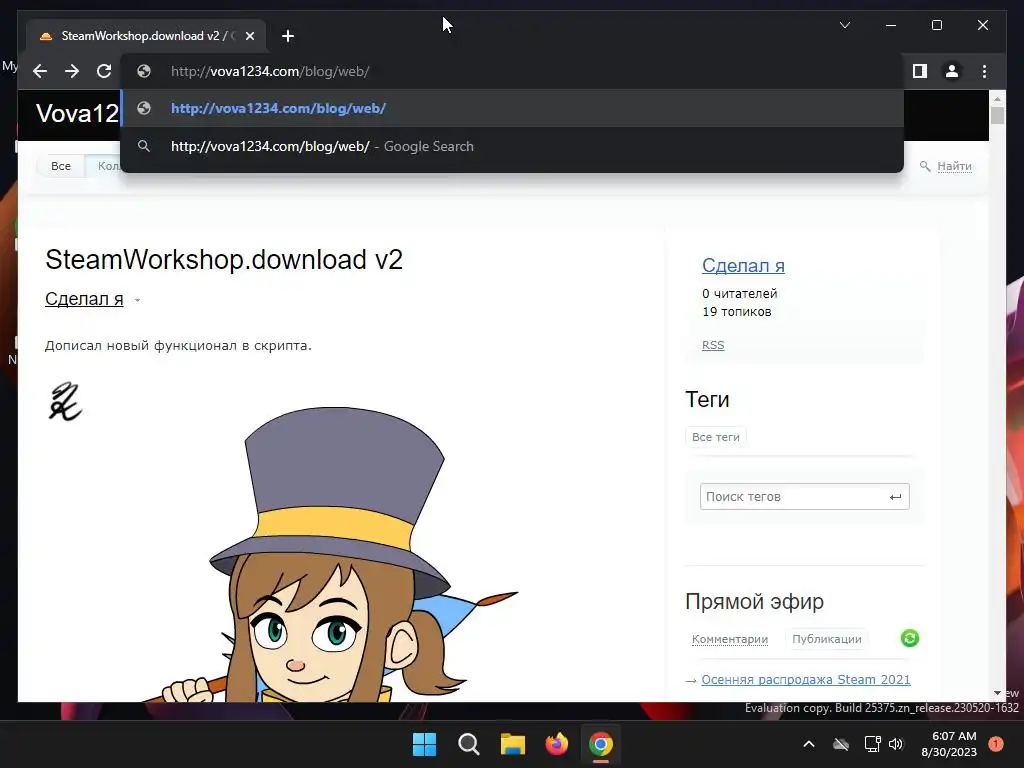Open Windows taskbar Search
The height and width of the screenshot is (768, 1024).
(468, 744)
